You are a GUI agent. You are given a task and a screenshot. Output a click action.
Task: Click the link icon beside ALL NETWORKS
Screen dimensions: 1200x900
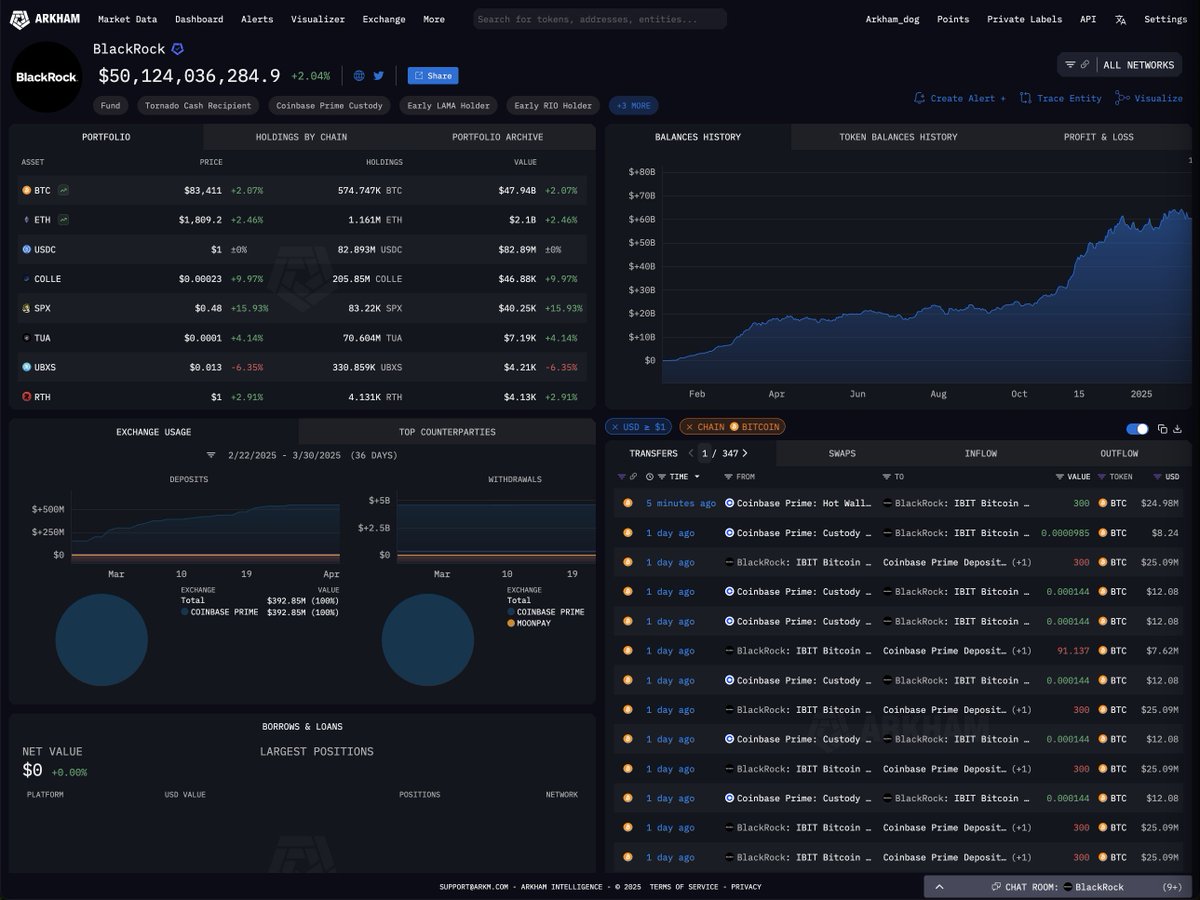click(1085, 64)
